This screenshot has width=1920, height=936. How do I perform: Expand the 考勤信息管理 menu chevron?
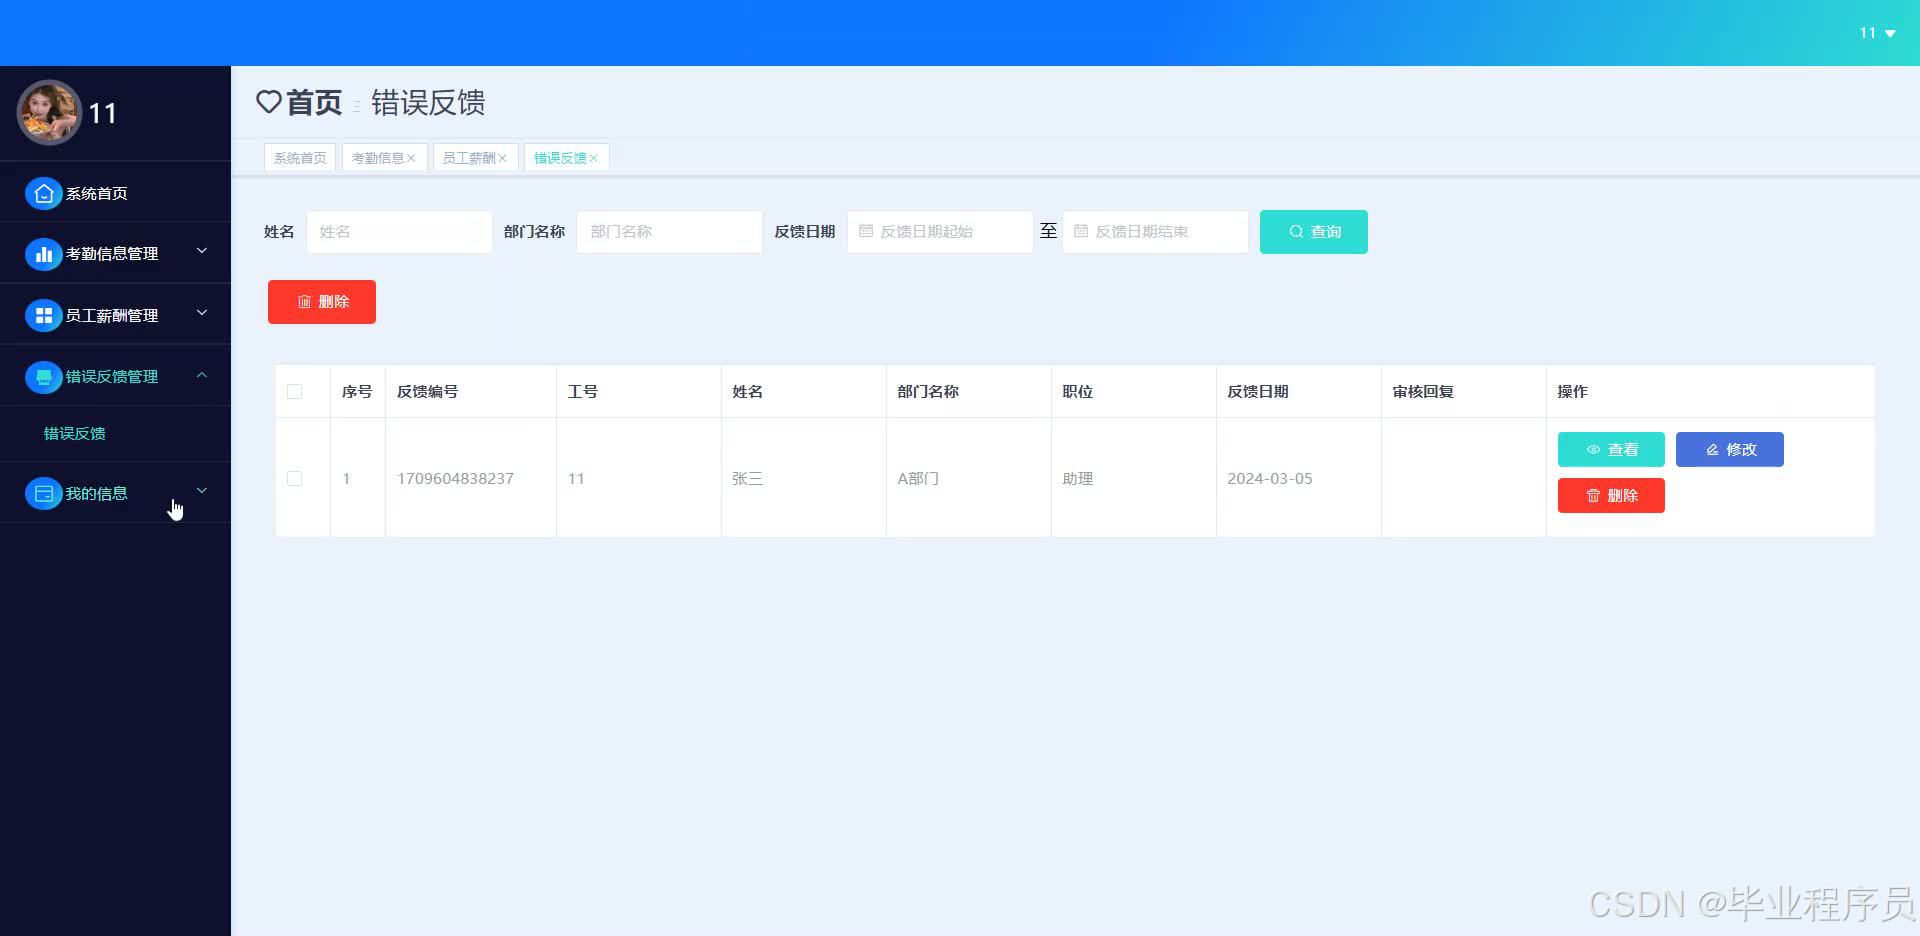tap(202, 252)
